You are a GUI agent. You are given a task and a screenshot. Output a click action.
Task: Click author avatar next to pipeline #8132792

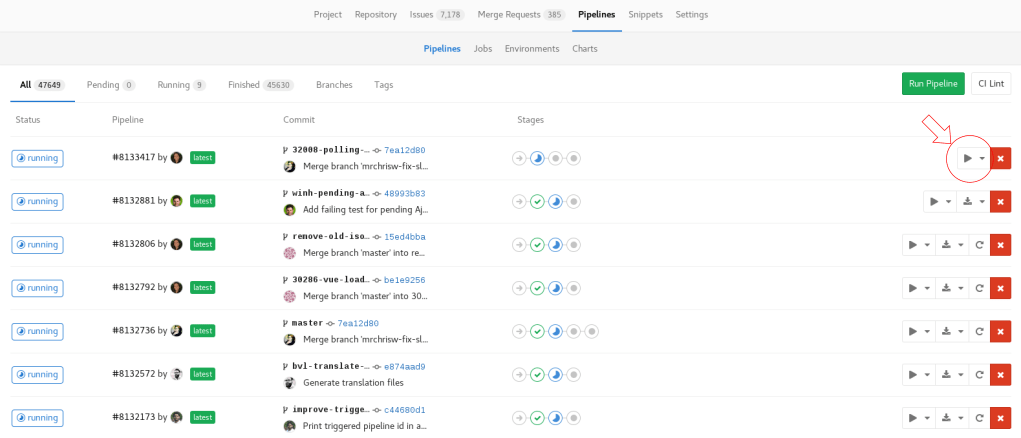177,288
